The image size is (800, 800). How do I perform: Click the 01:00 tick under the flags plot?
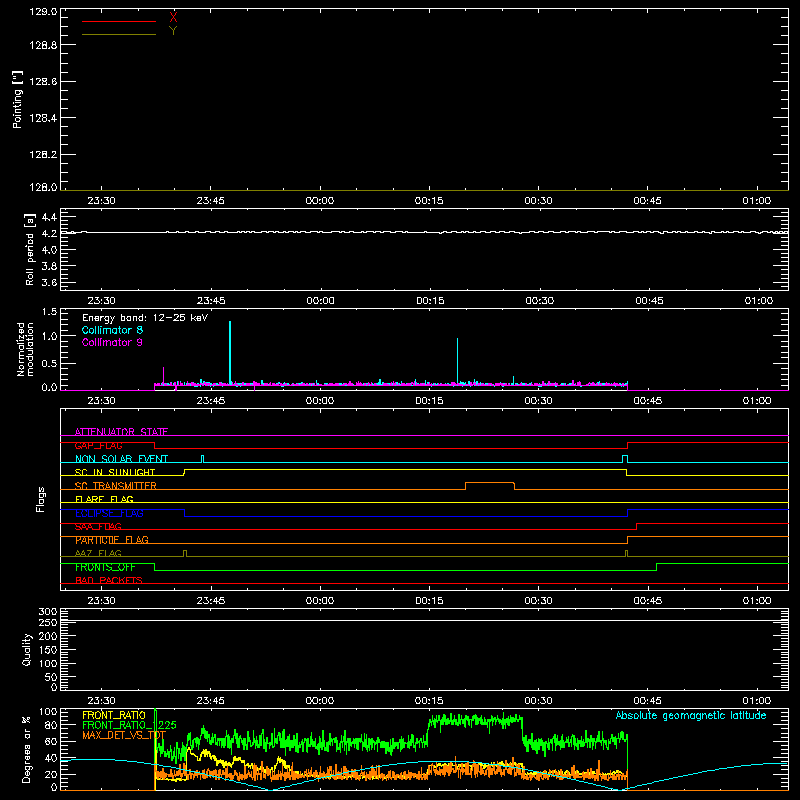[x=757, y=601]
